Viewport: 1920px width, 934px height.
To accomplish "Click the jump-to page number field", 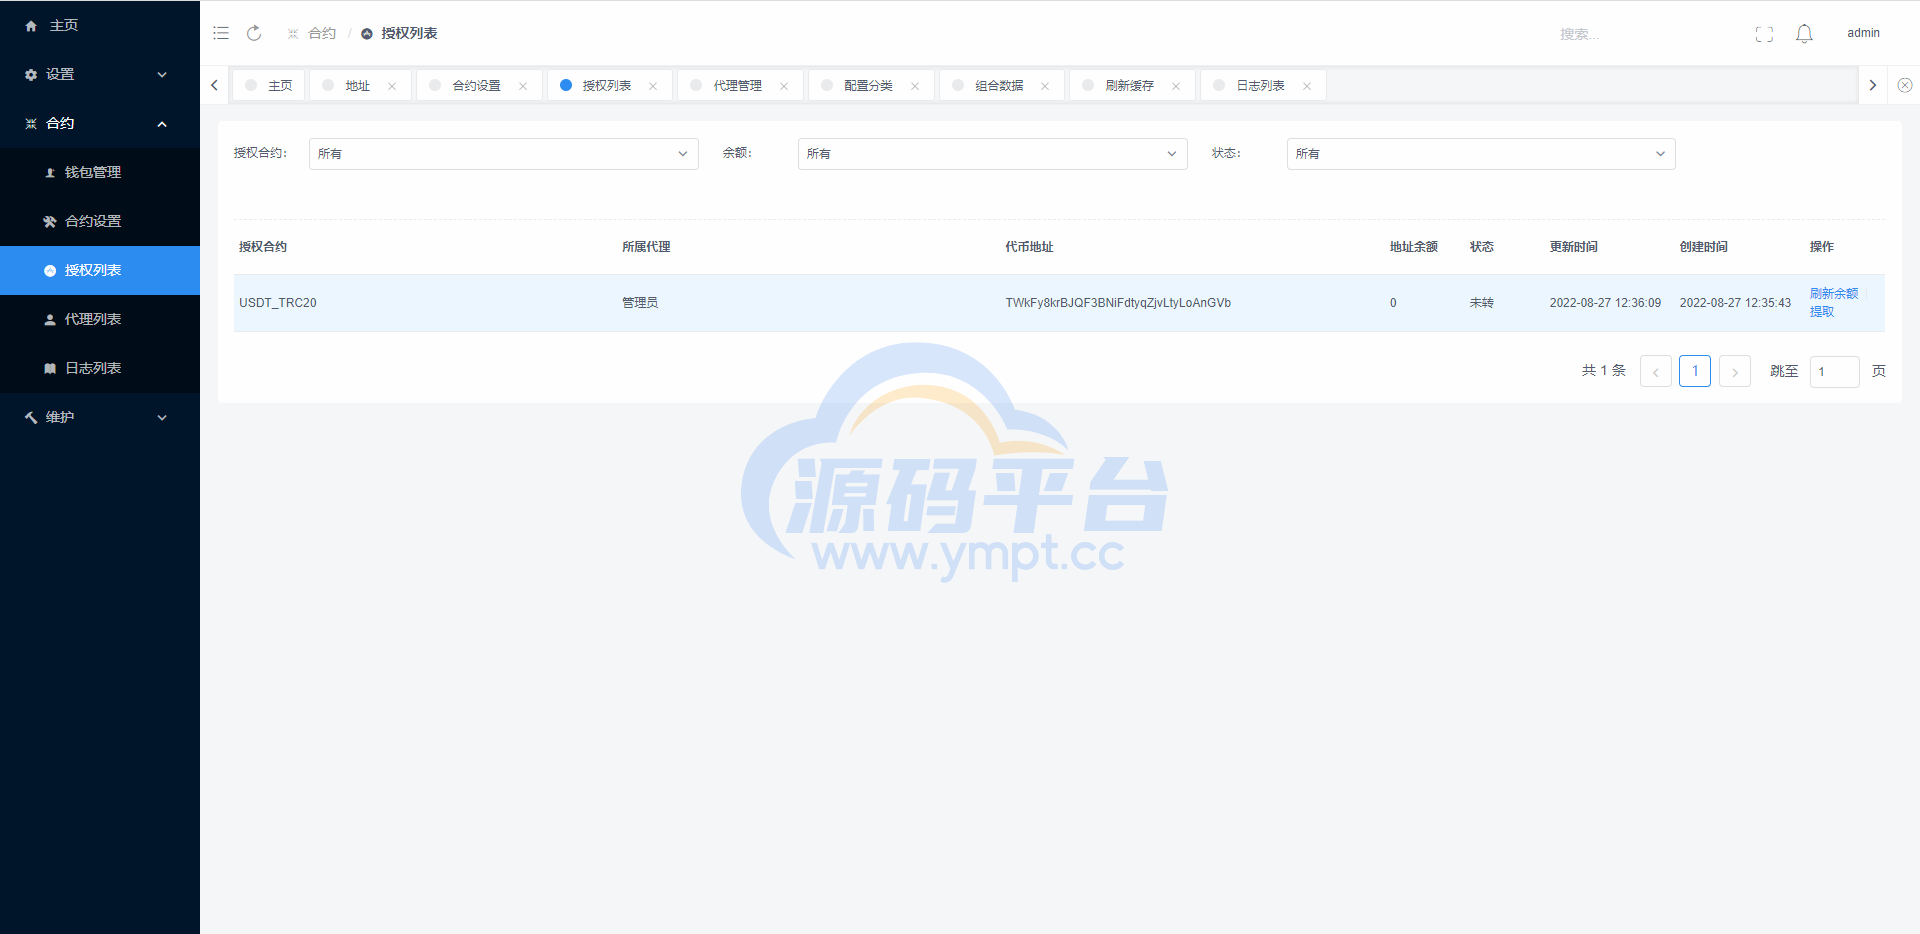I will click(x=1834, y=371).
